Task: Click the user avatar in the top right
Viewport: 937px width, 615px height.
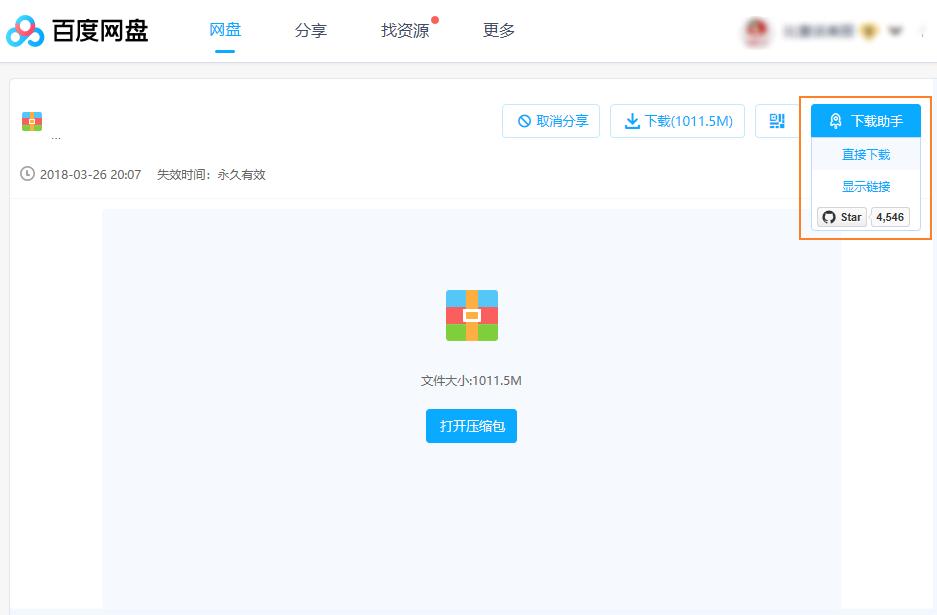Action: pos(757,31)
